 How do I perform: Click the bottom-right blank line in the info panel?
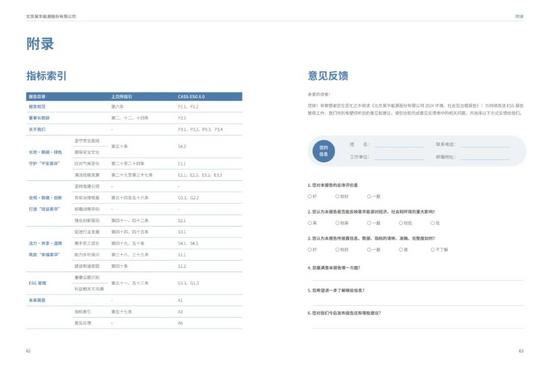(485, 159)
